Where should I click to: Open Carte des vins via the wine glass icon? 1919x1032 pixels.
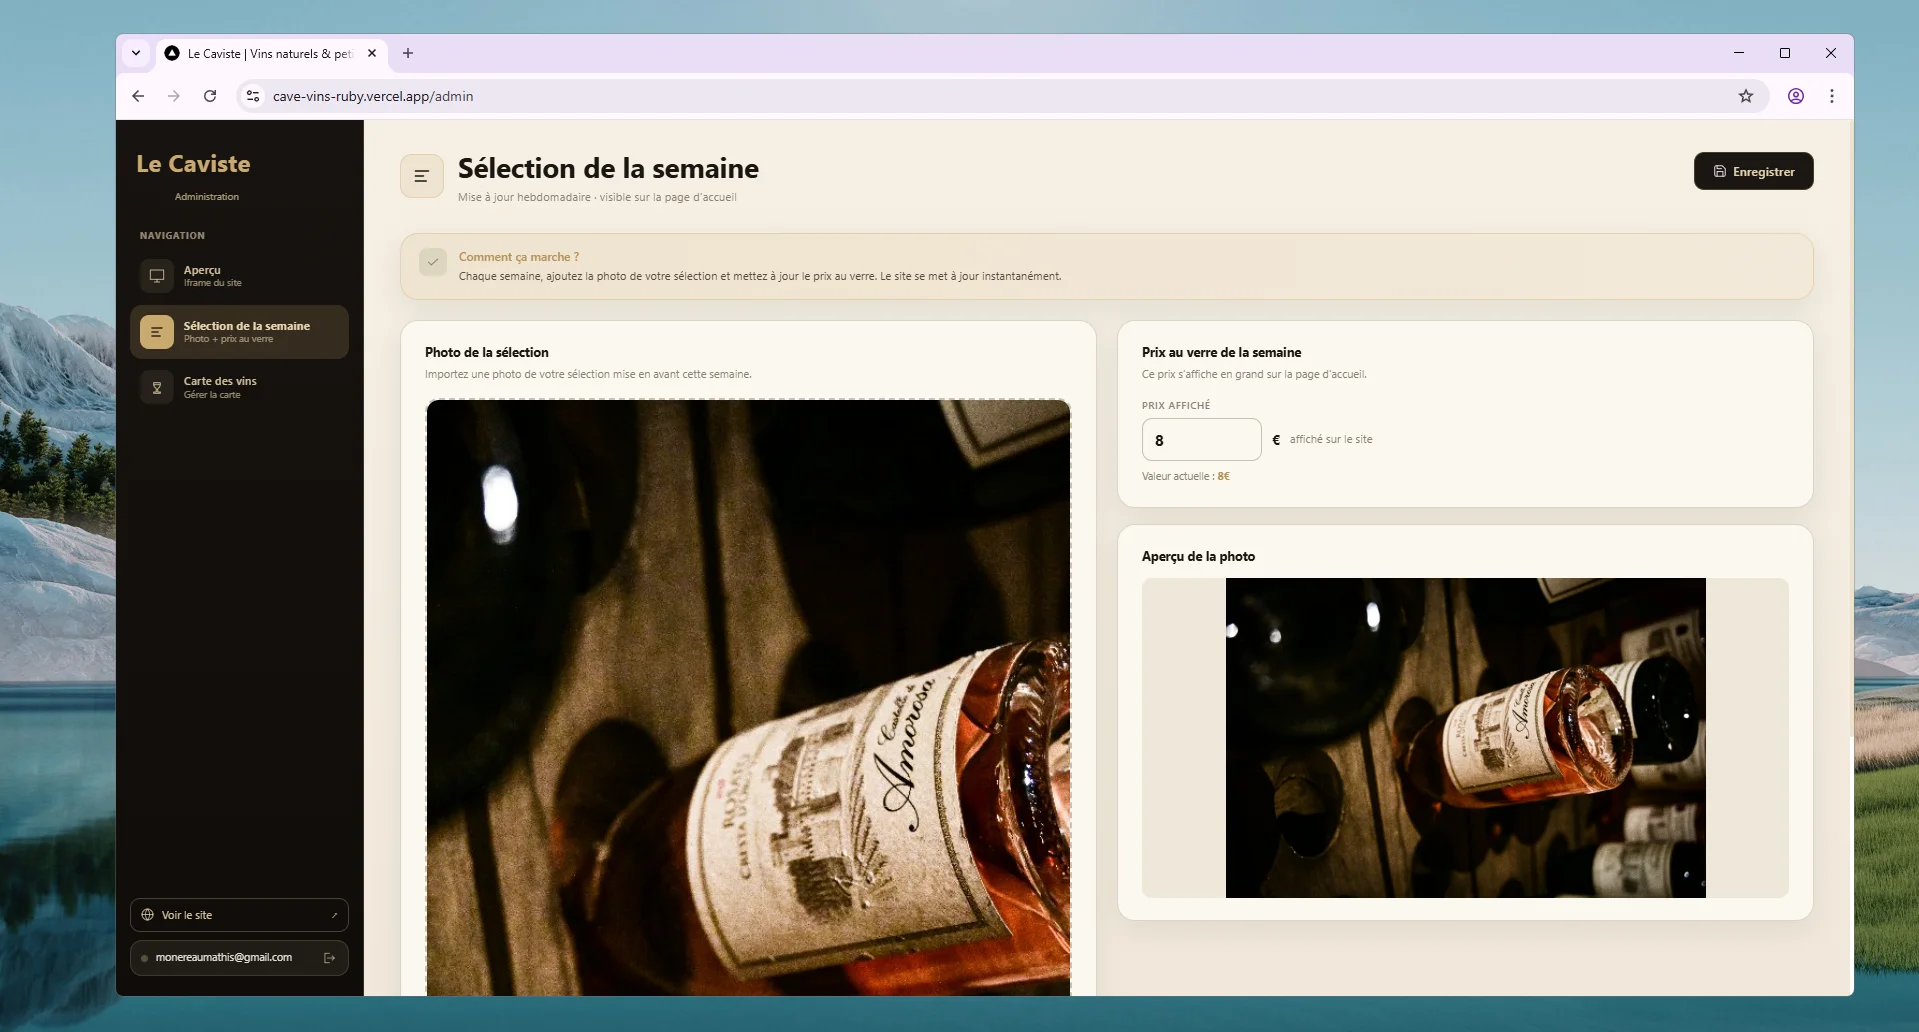(x=157, y=387)
